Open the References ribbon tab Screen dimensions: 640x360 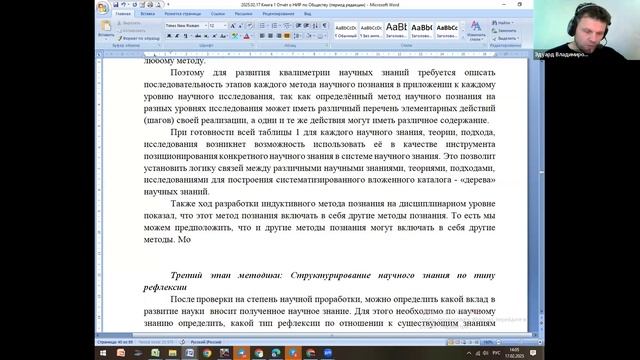[218, 14]
